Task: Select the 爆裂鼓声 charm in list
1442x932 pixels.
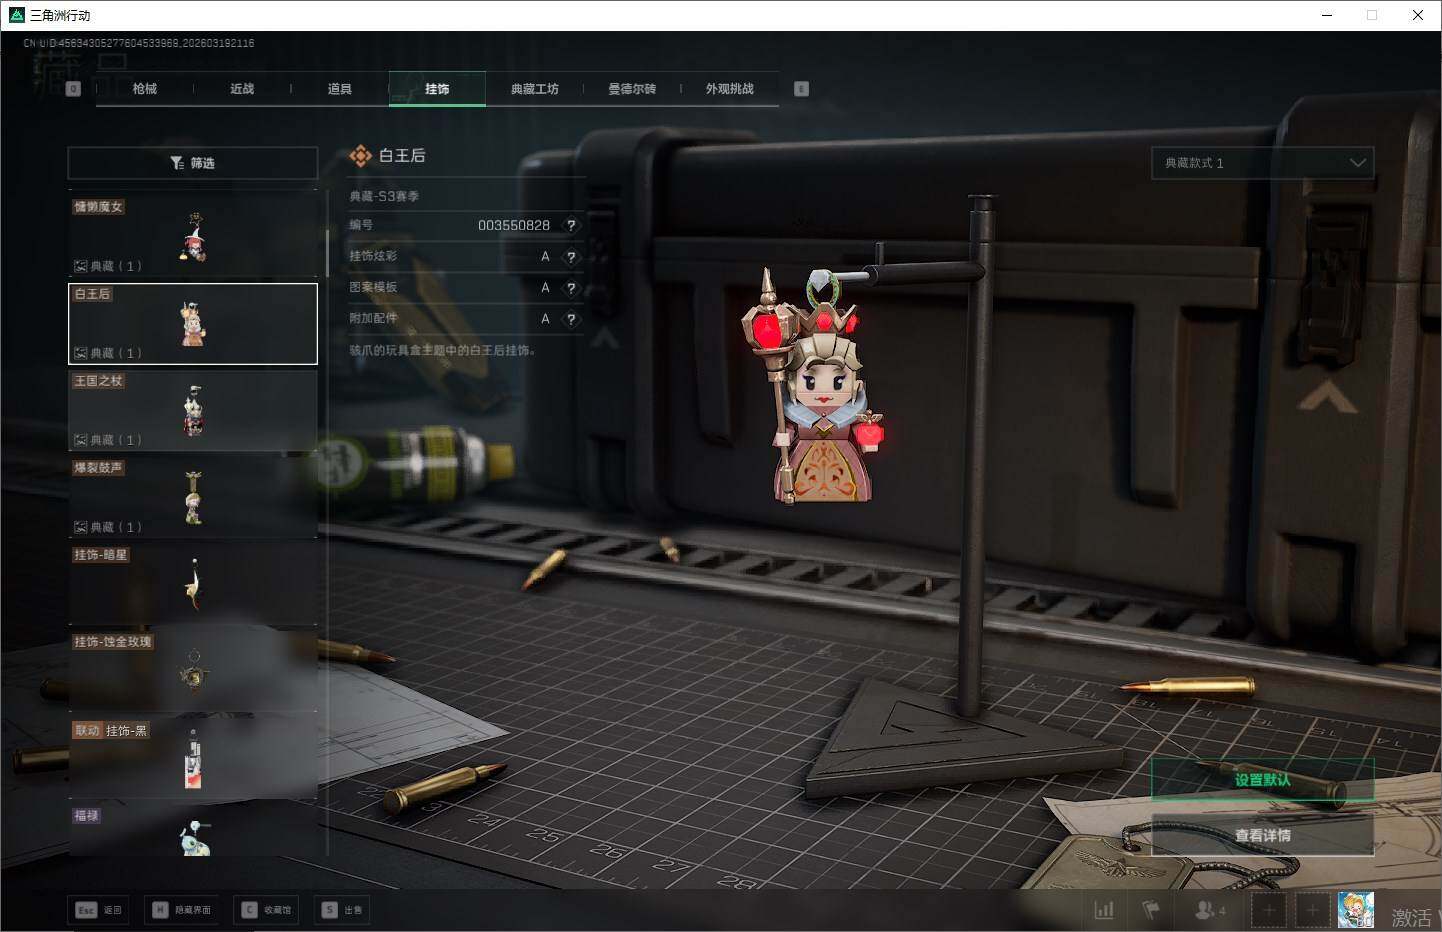Action: coord(193,498)
